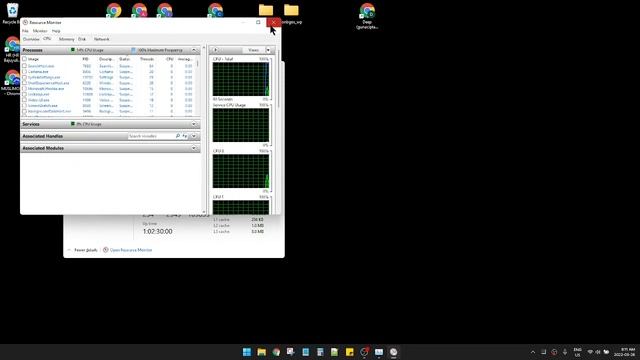Check the SearchHost.exe process checkbox

[24, 66]
